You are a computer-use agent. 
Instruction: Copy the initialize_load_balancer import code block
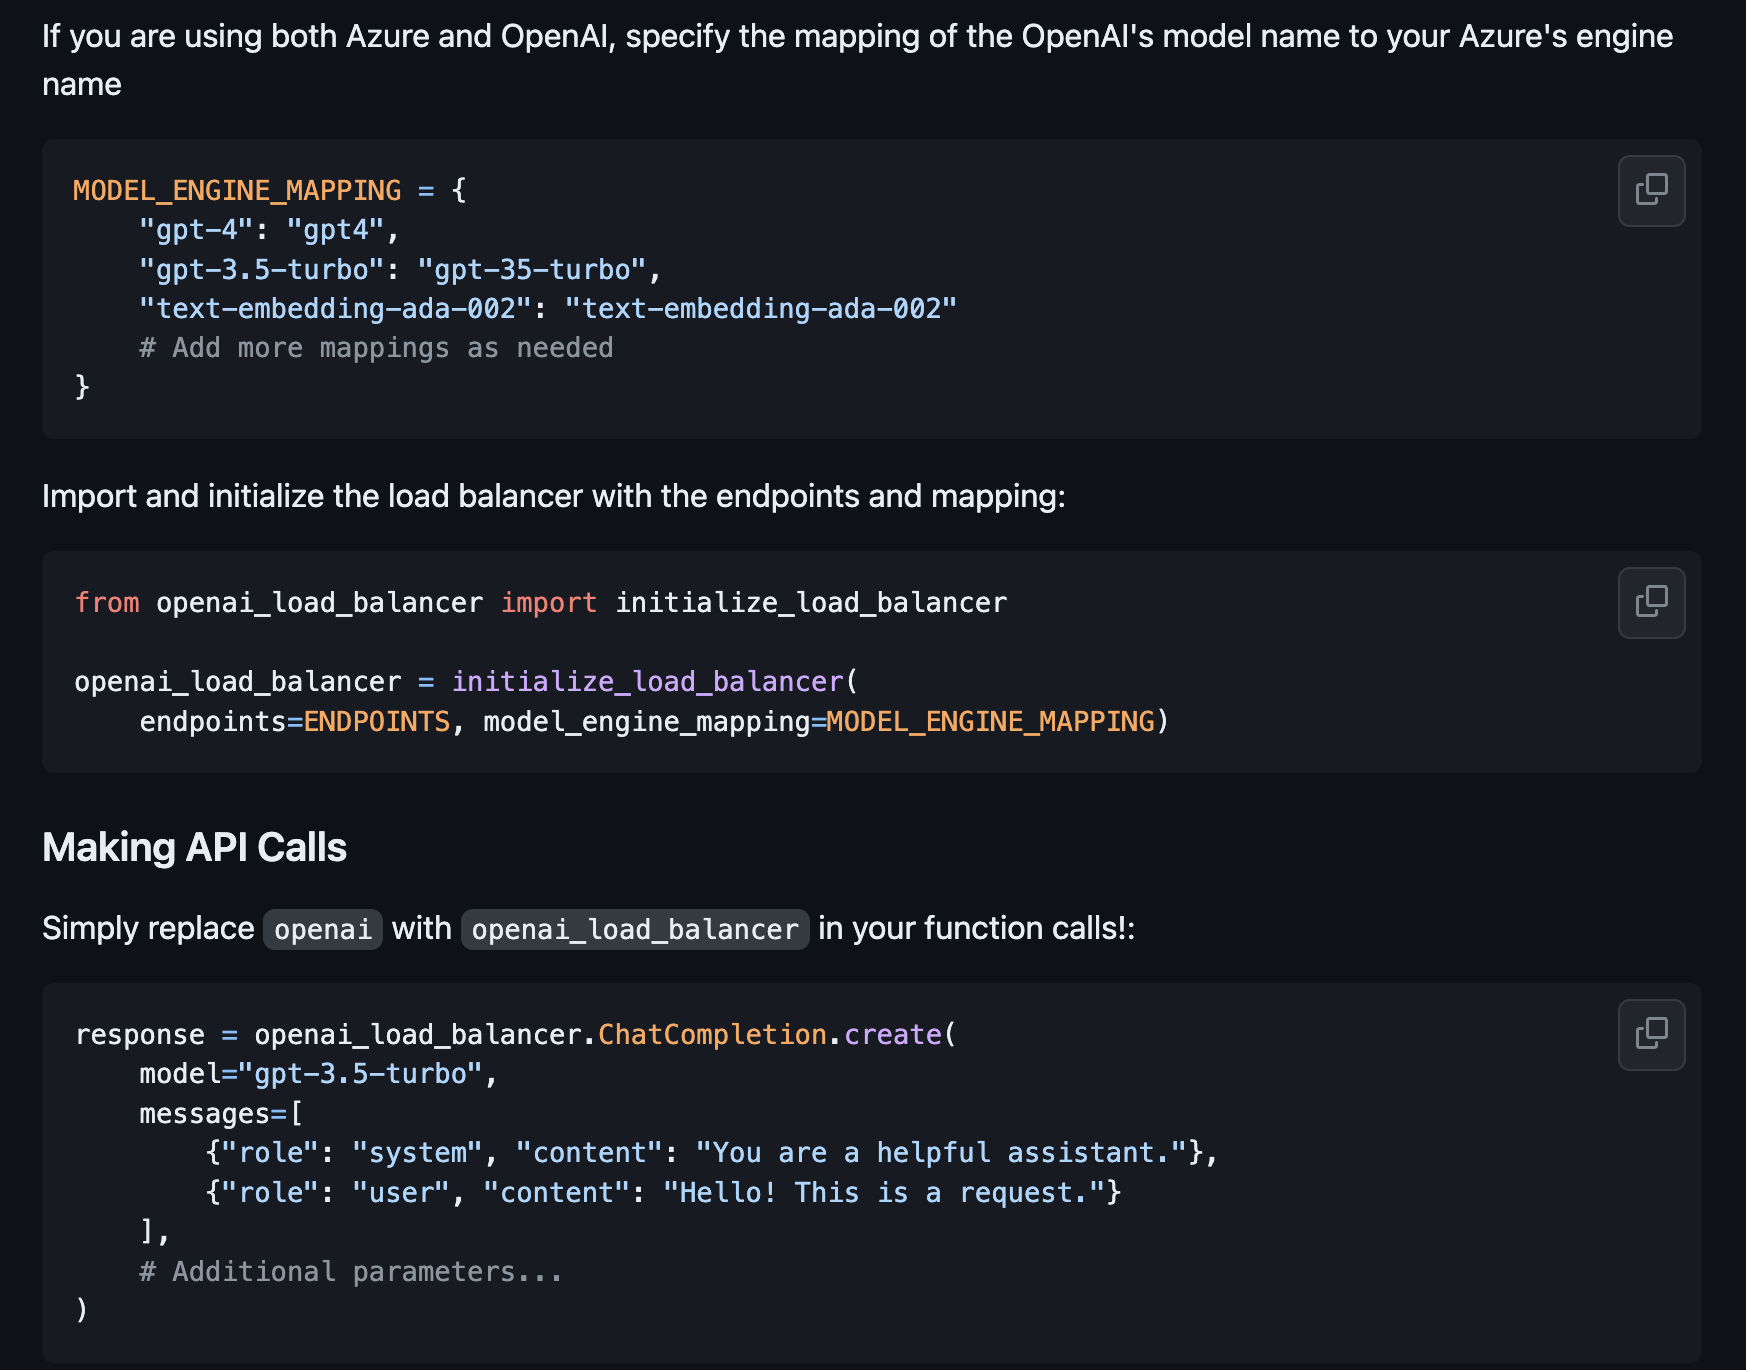pos(1651,602)
